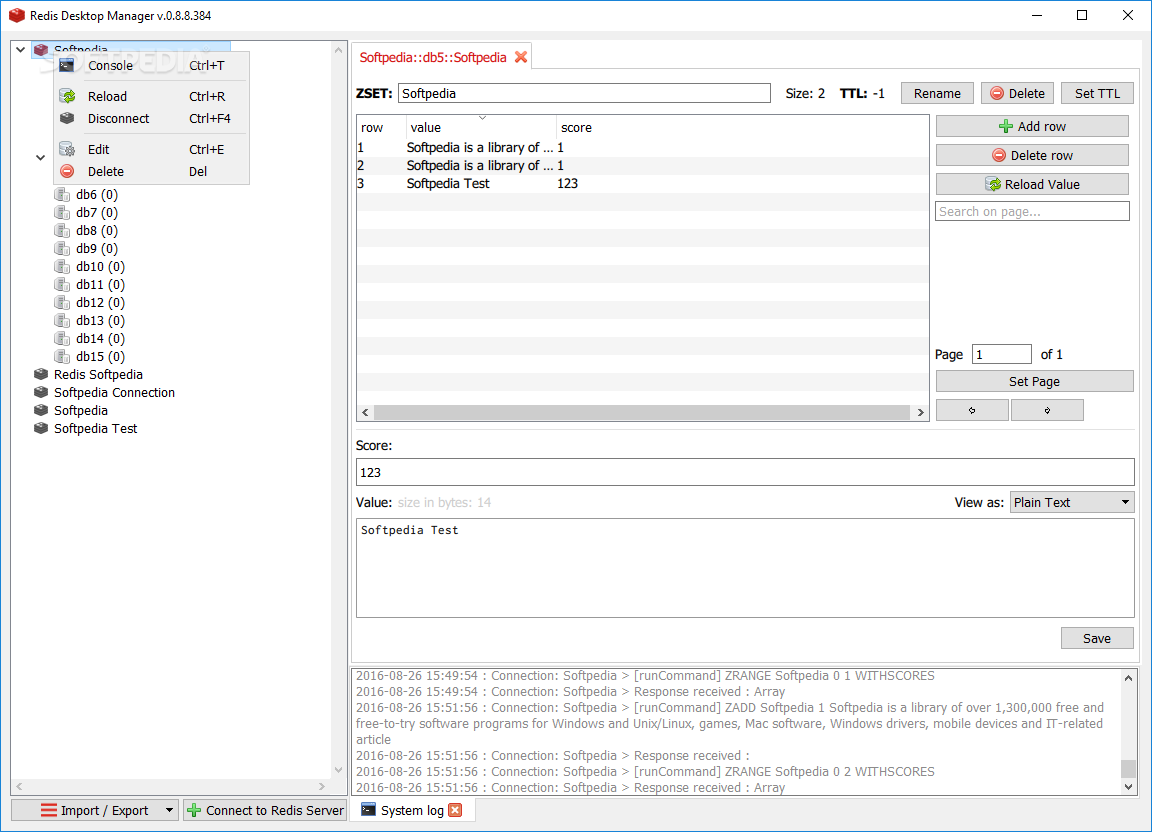Go to the next page arrow button
Viewport: 1152px width, 832px height.
click(1047, 410)
